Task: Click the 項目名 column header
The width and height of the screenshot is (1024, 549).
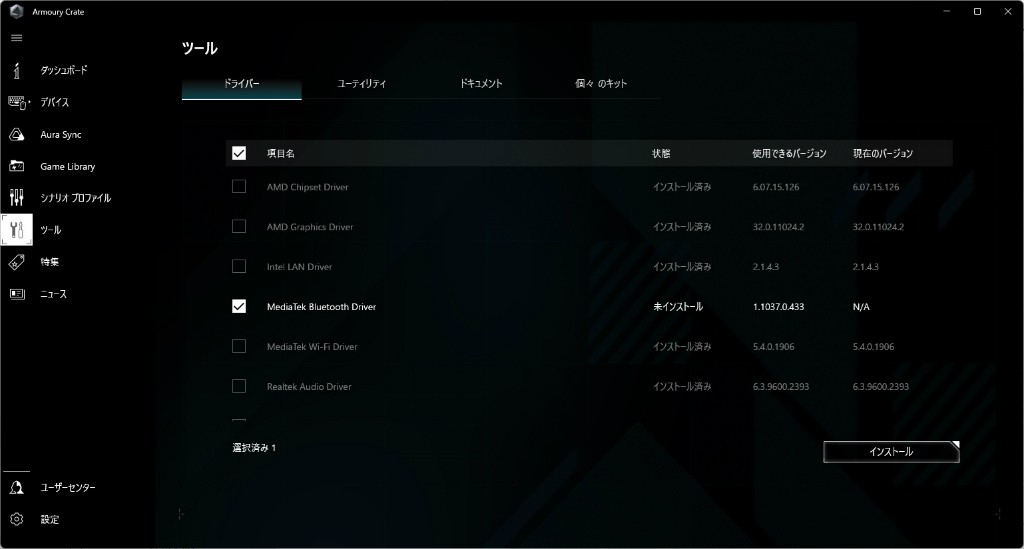Action: tap(281, 153)
